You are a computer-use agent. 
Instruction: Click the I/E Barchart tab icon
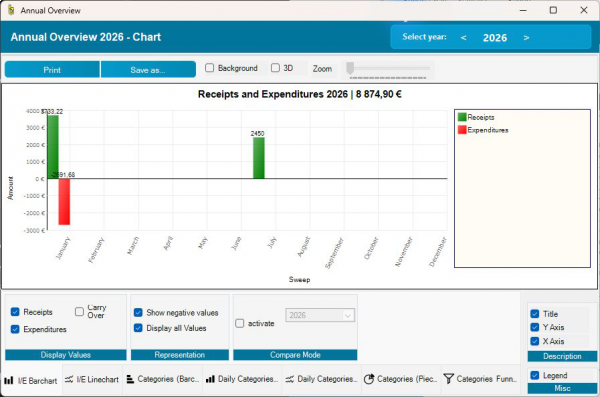(8, 381)
